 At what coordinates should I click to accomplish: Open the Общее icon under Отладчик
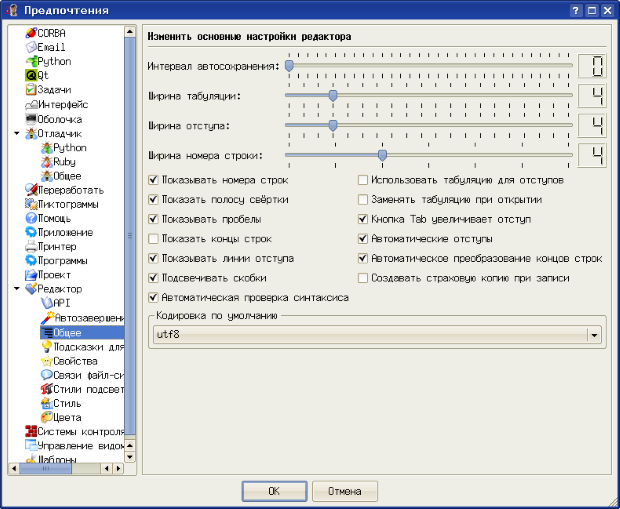47,176
